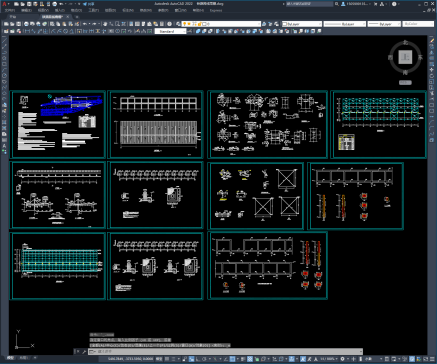Open the Layer Properties Manager icon
Screen dimensions: 437x364
pos(178,24)
